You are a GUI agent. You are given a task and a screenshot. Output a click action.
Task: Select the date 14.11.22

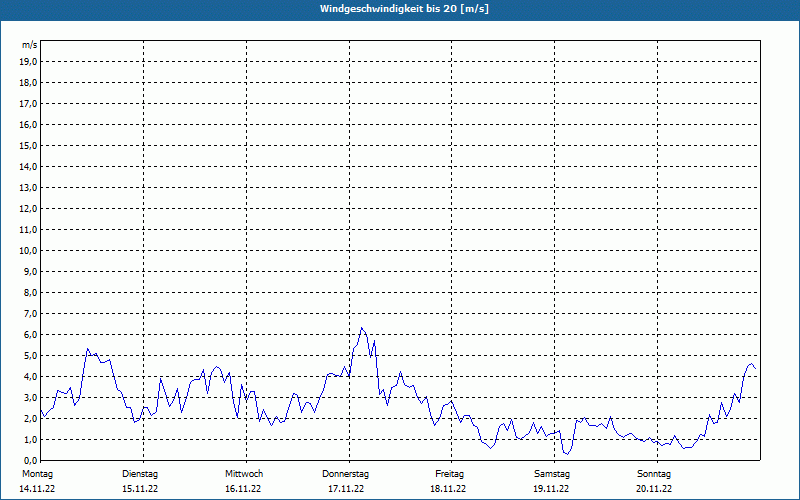[x=37, y=489]
